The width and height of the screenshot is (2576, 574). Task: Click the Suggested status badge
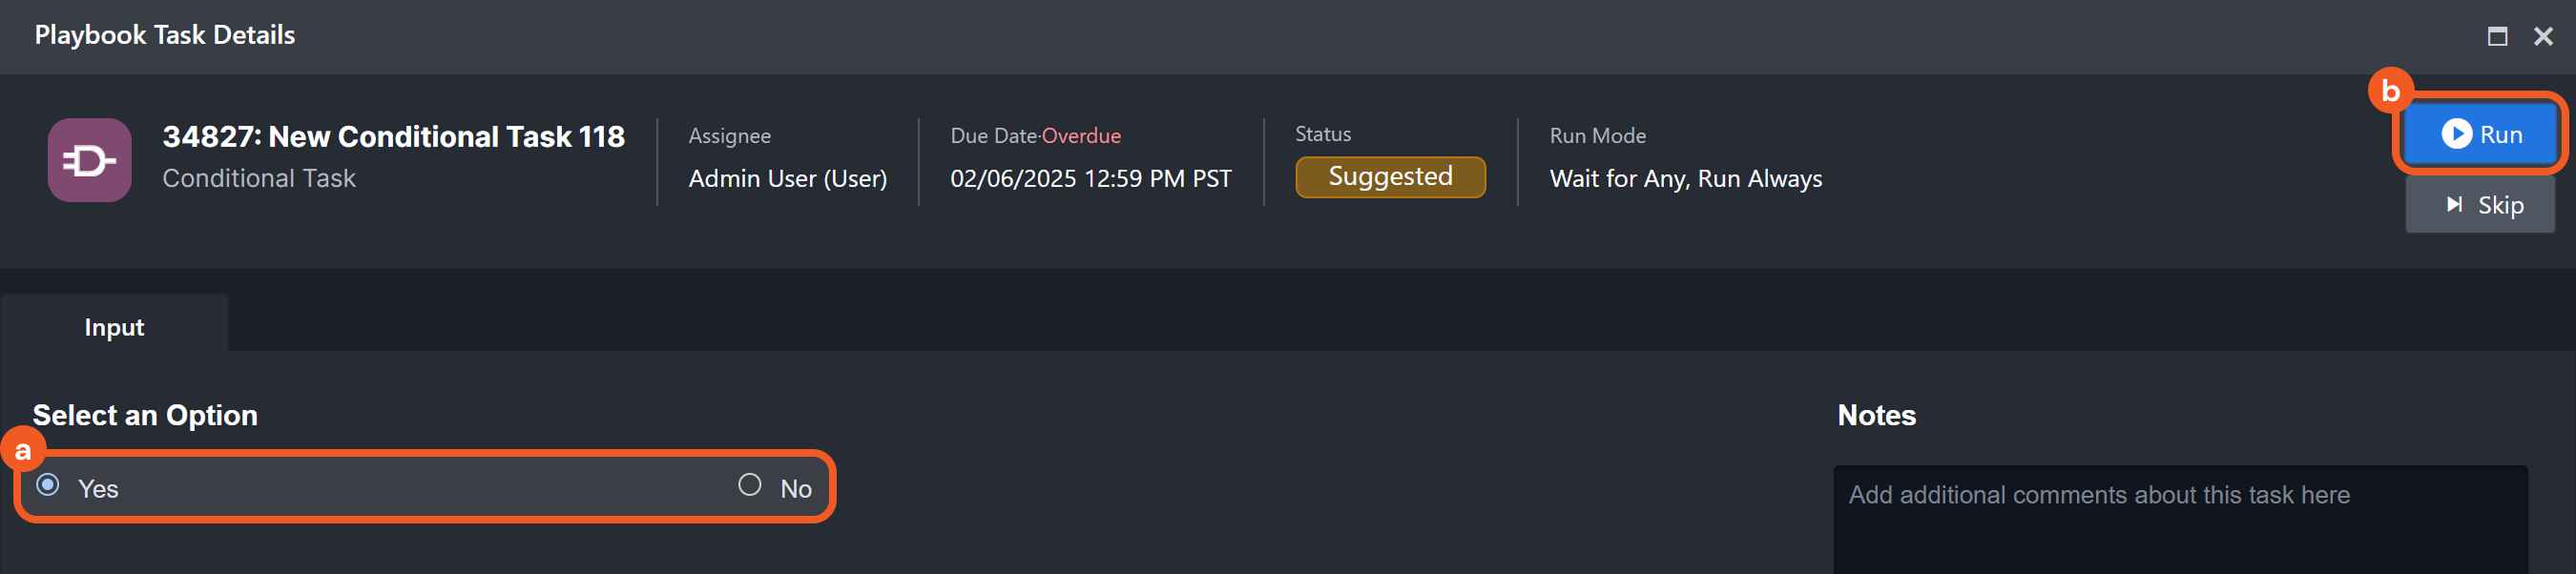click(x=1390, y=176)
